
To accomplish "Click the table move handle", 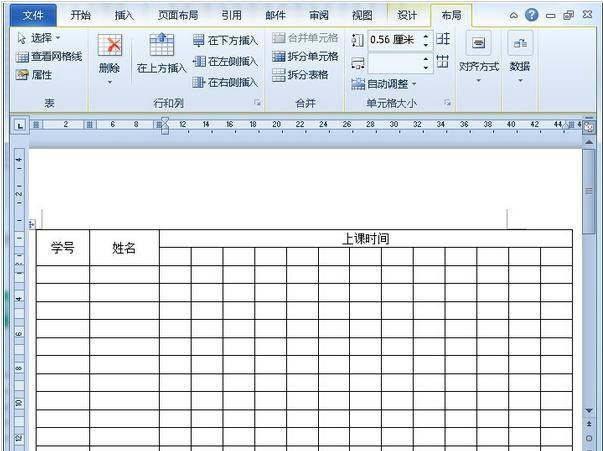I will point(32,225).
